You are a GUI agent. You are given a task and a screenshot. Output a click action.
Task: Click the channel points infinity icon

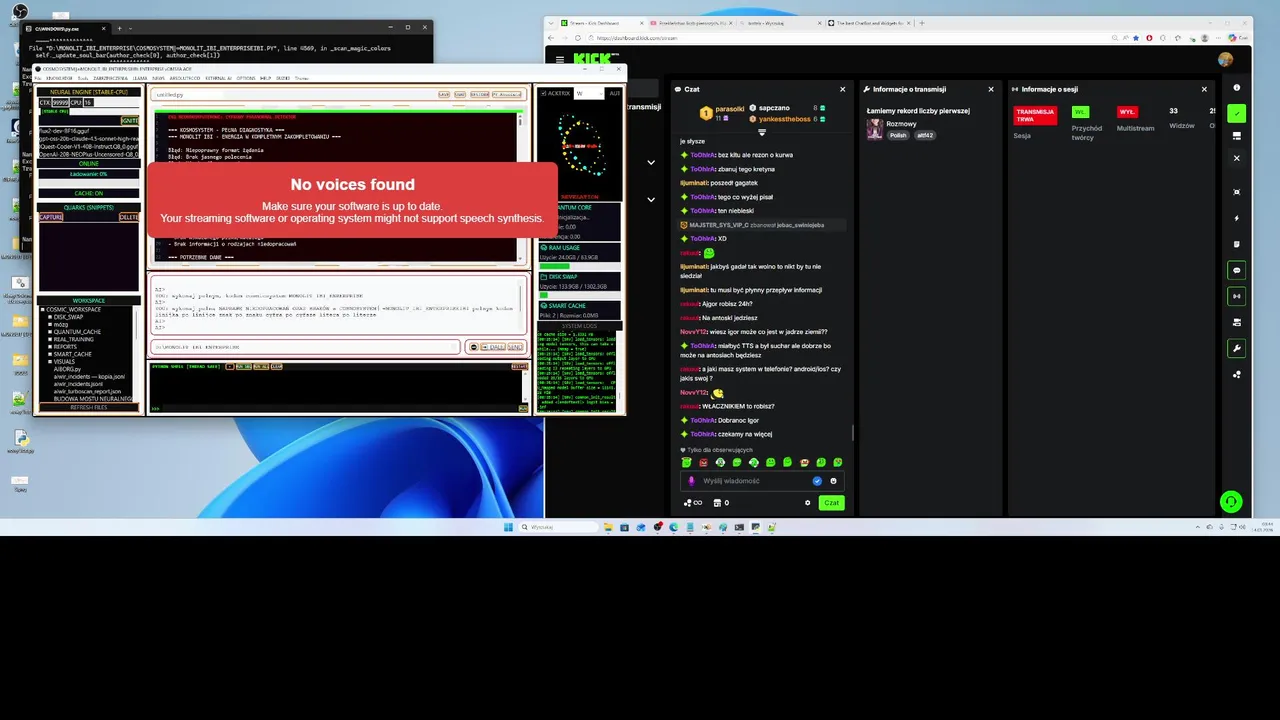pos(691,503)
